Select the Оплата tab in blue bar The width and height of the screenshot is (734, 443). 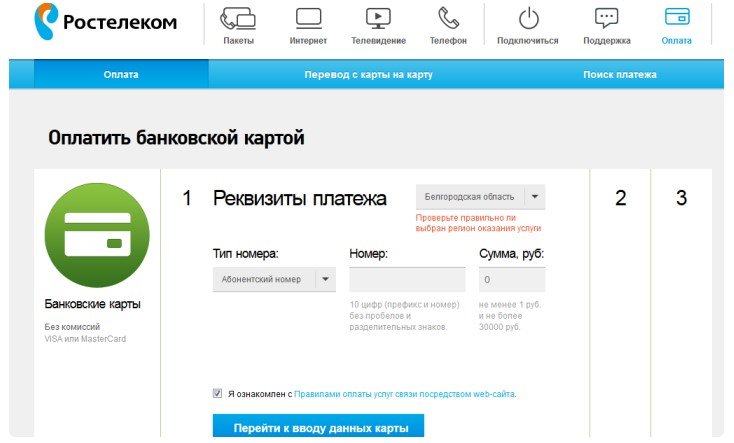click(x=121, y=75)
